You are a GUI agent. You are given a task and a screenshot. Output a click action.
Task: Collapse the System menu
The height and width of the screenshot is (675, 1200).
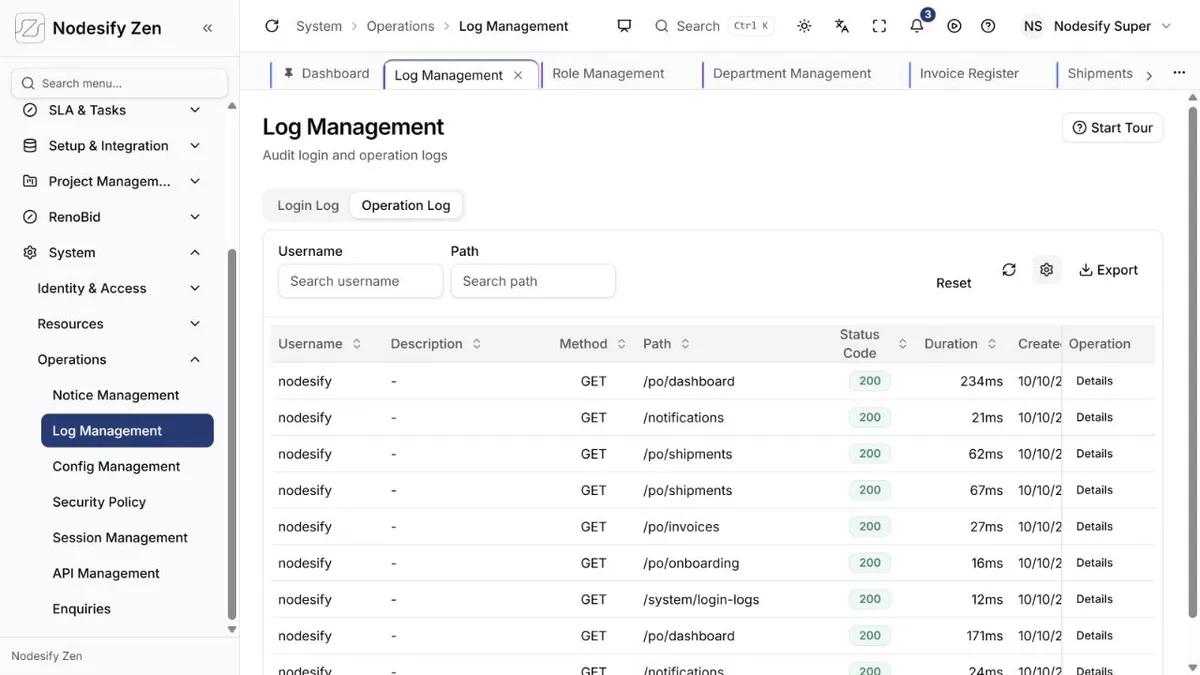click(x=195, y=253)
